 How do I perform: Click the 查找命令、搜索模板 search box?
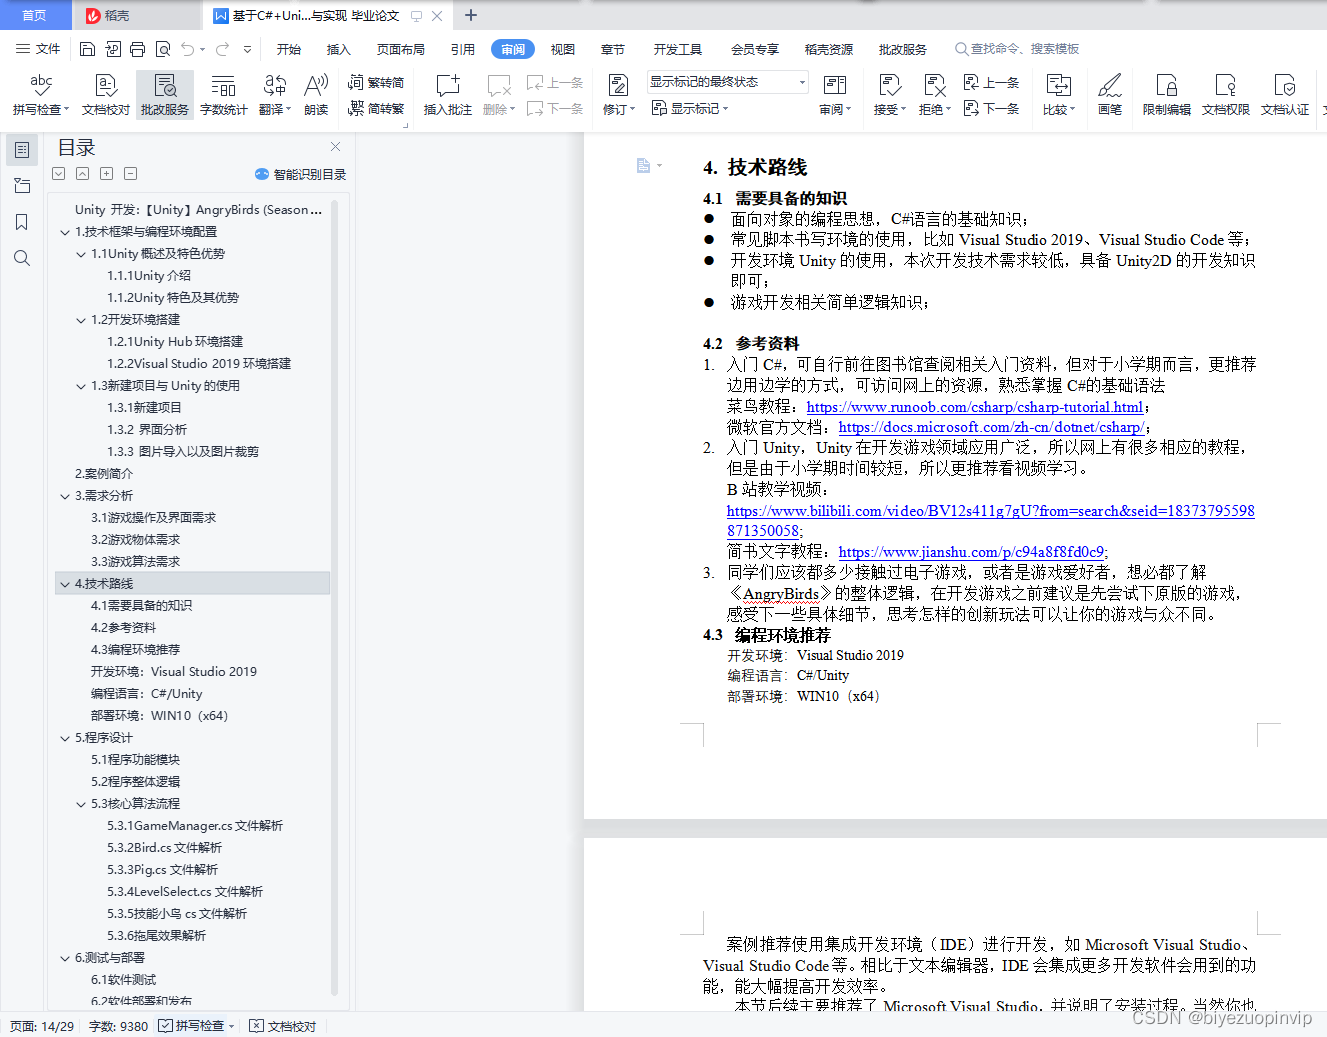click(1017, 49)
